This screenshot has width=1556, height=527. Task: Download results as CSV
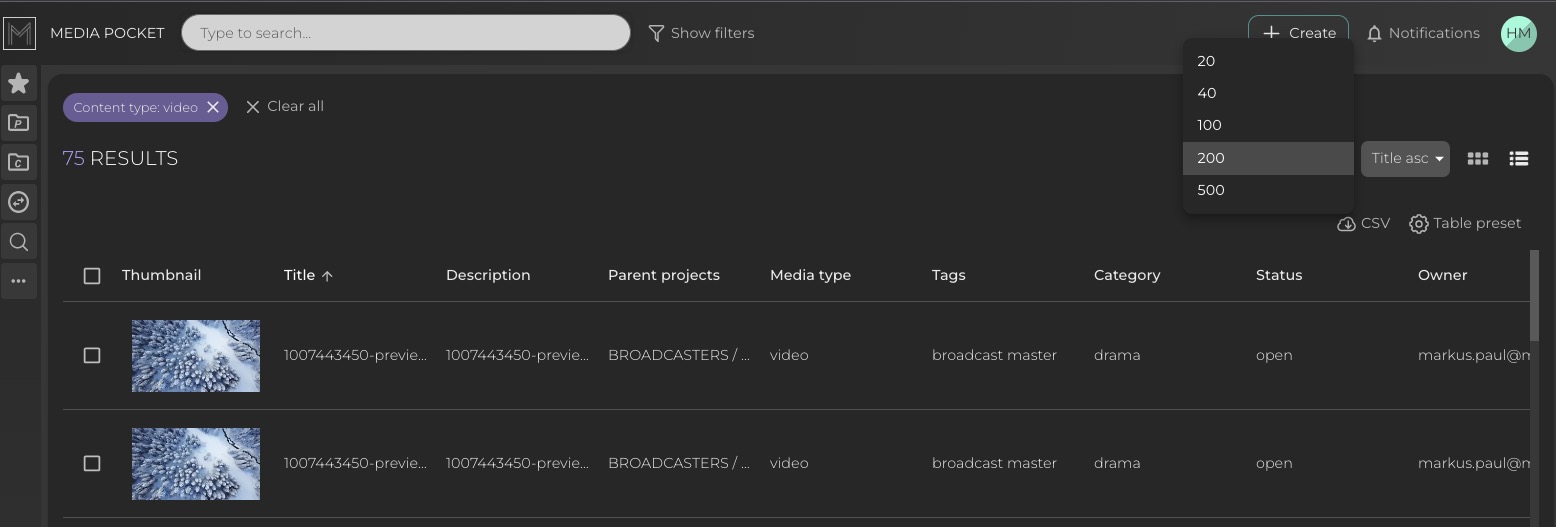point(1364,223)
